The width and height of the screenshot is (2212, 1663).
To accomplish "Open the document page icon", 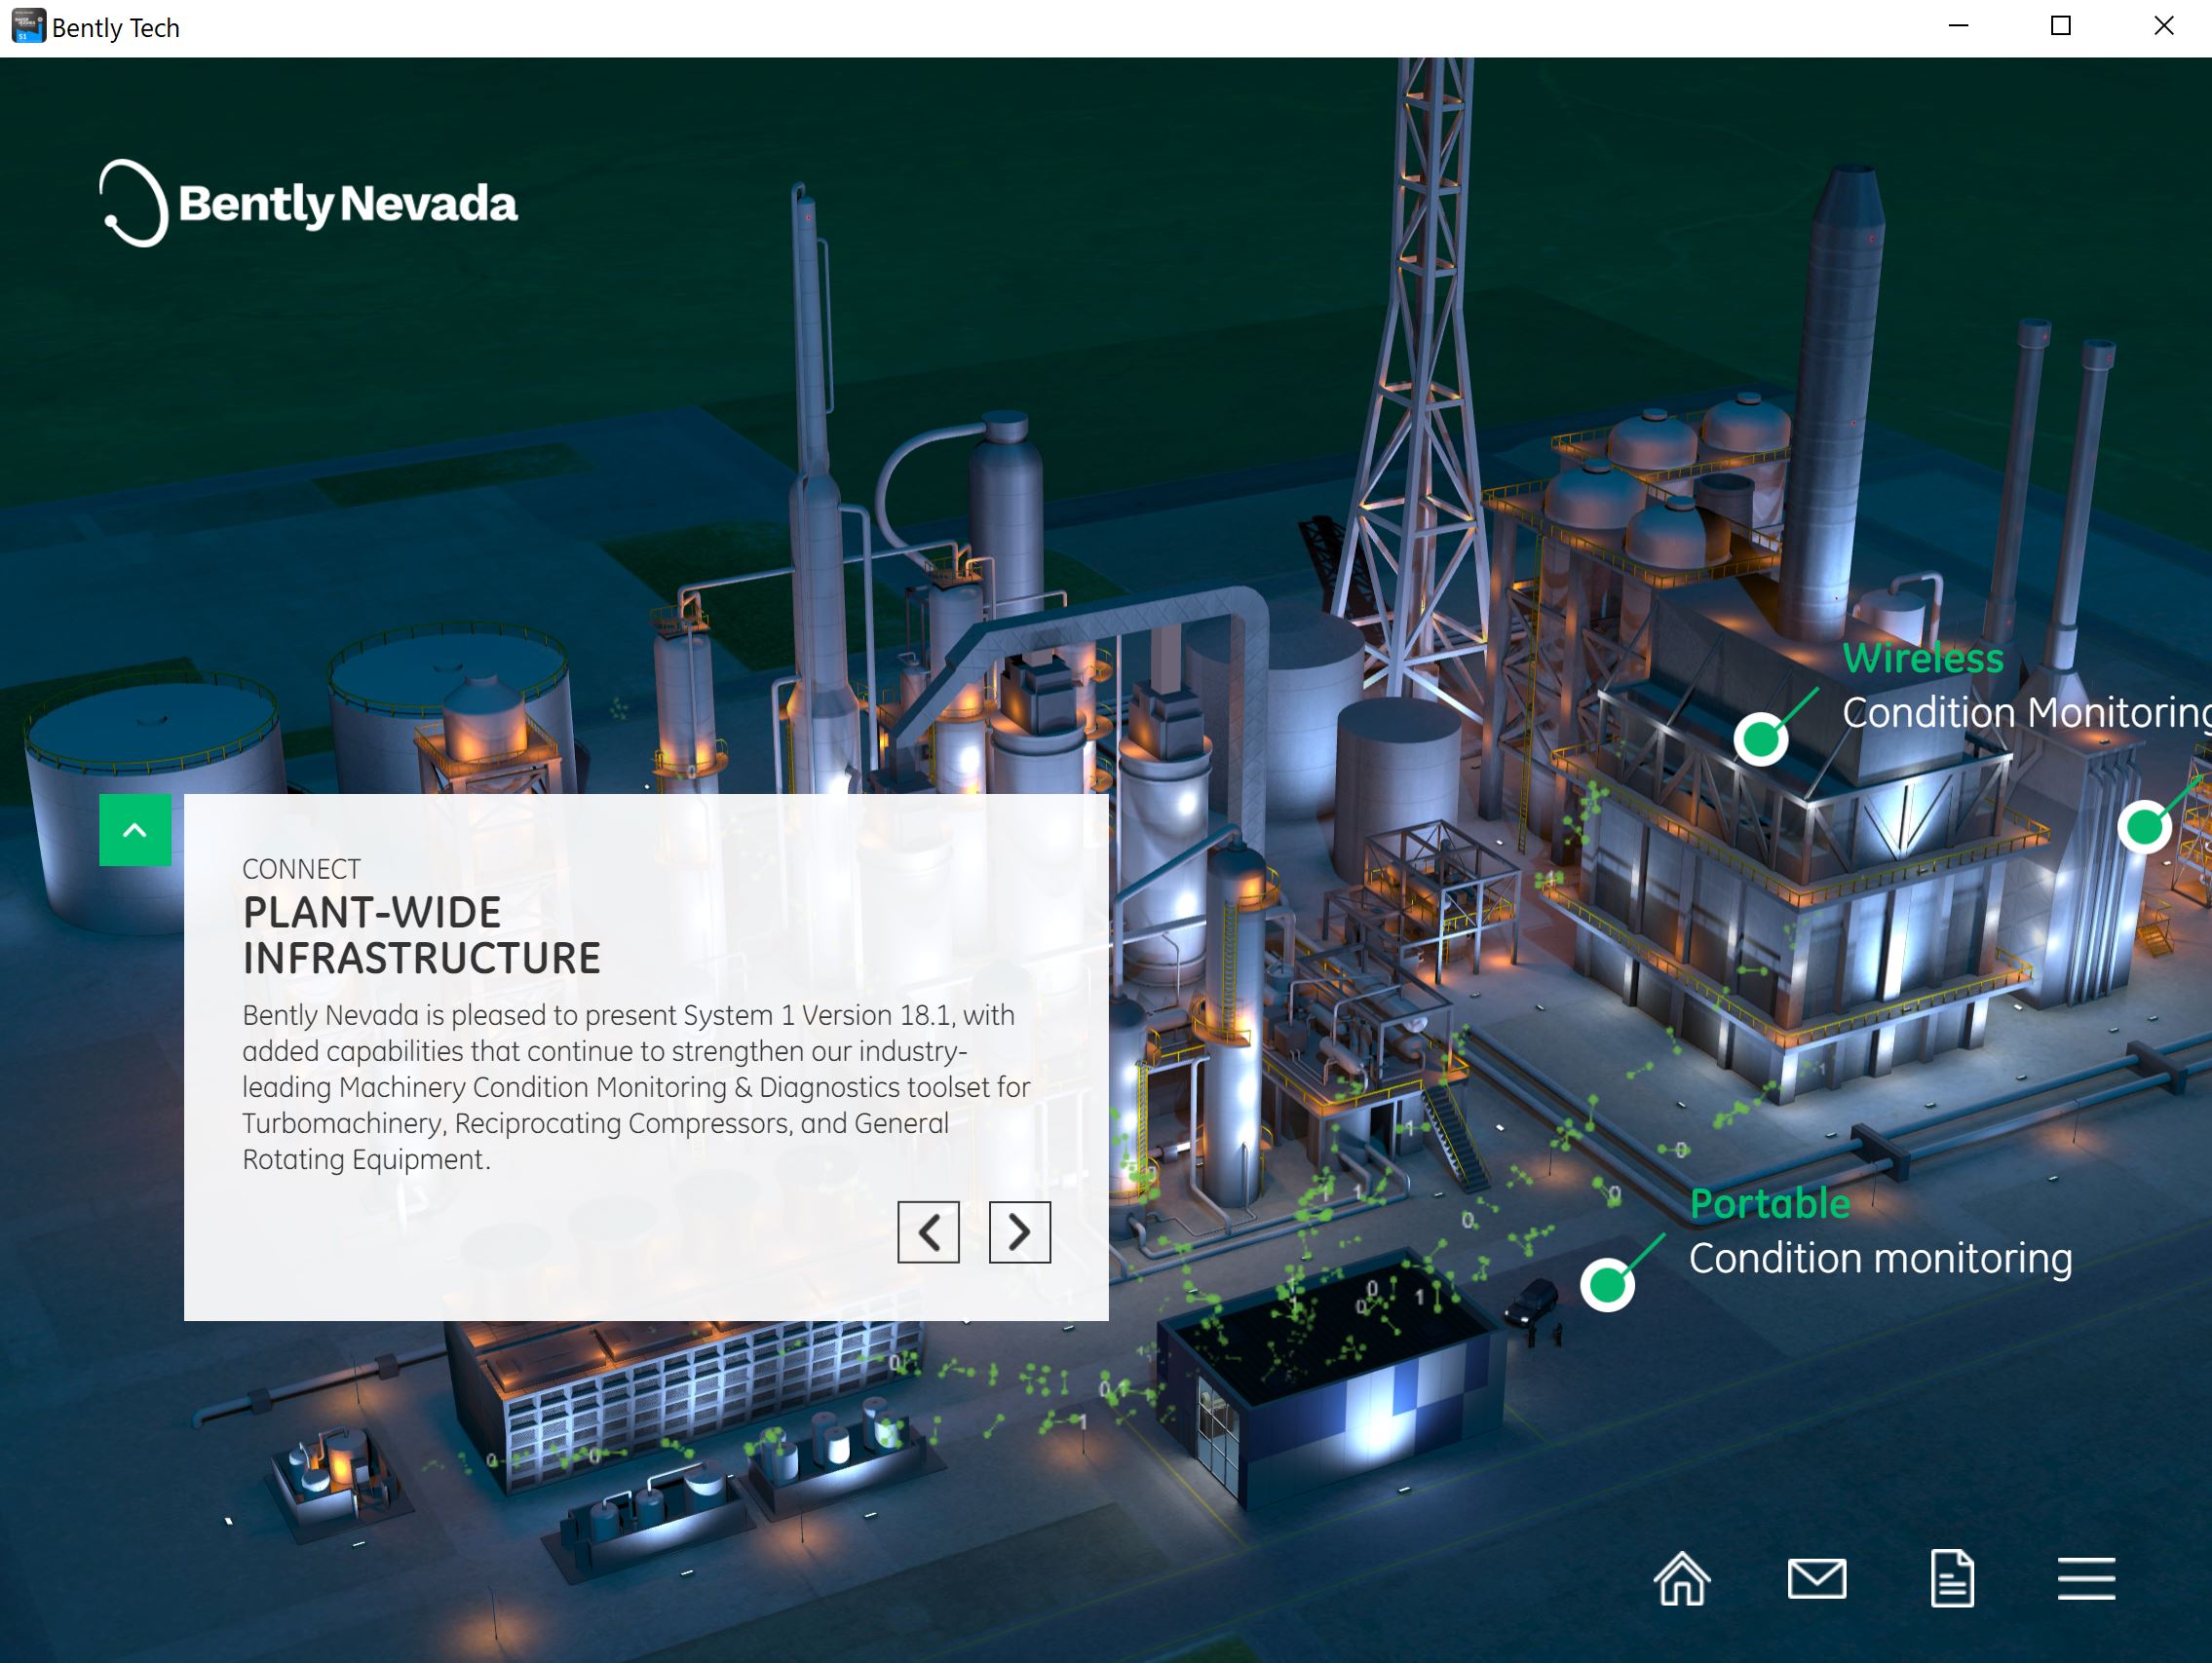I will [1951, 1579].
